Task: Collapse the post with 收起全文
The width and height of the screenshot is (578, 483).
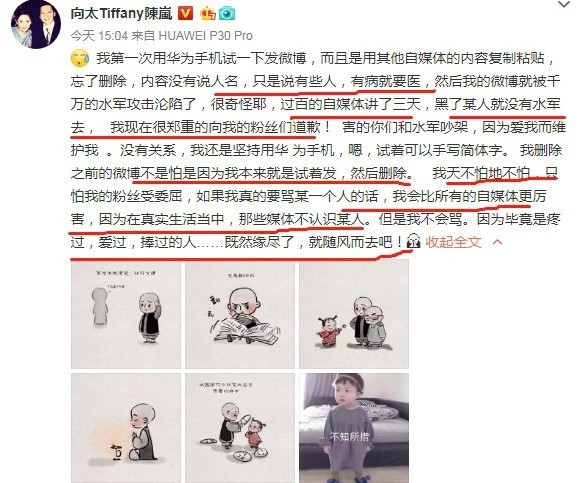Action: click(x=453, y=242)
